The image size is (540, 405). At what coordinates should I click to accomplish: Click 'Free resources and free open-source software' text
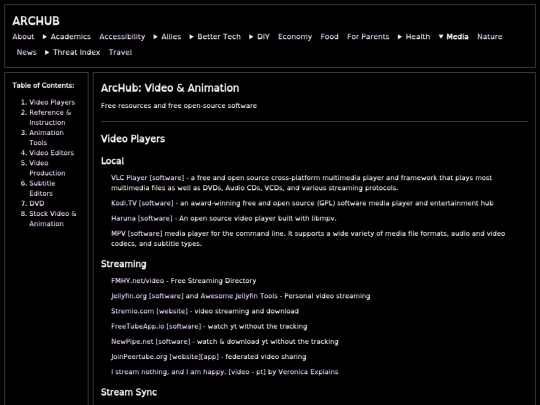(179, 106)
